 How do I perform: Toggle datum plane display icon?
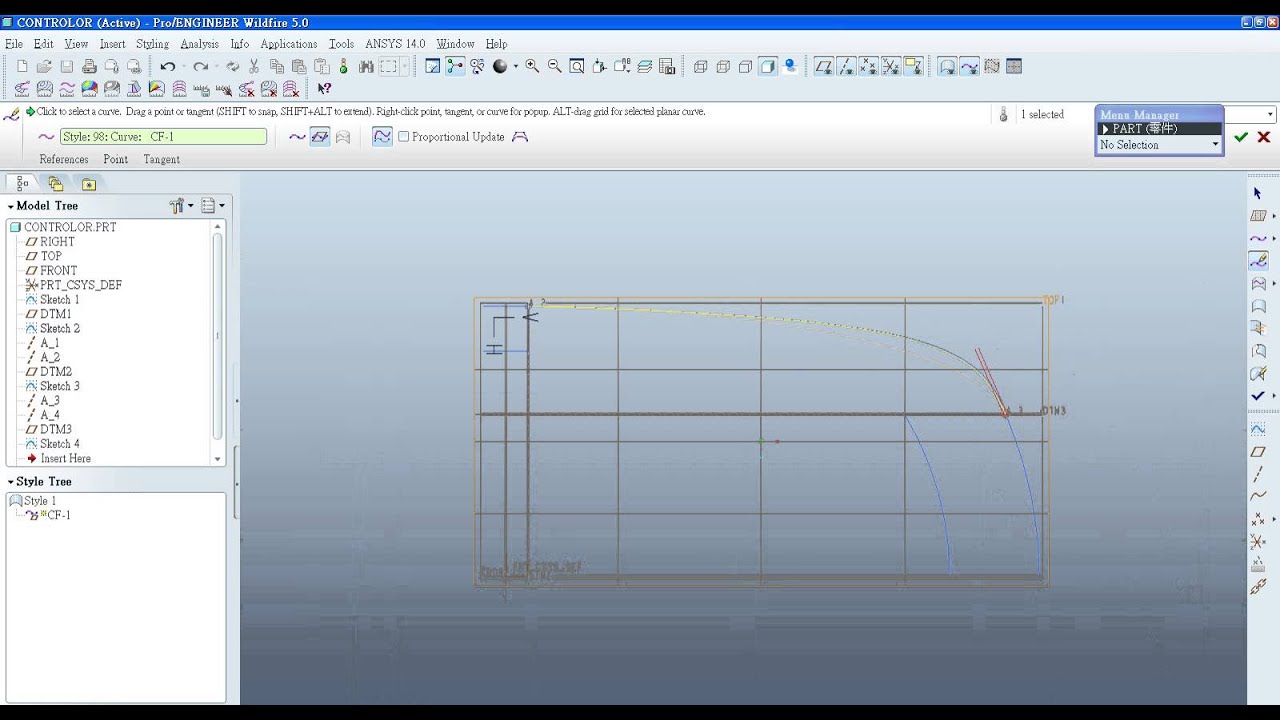coord(823,66)
